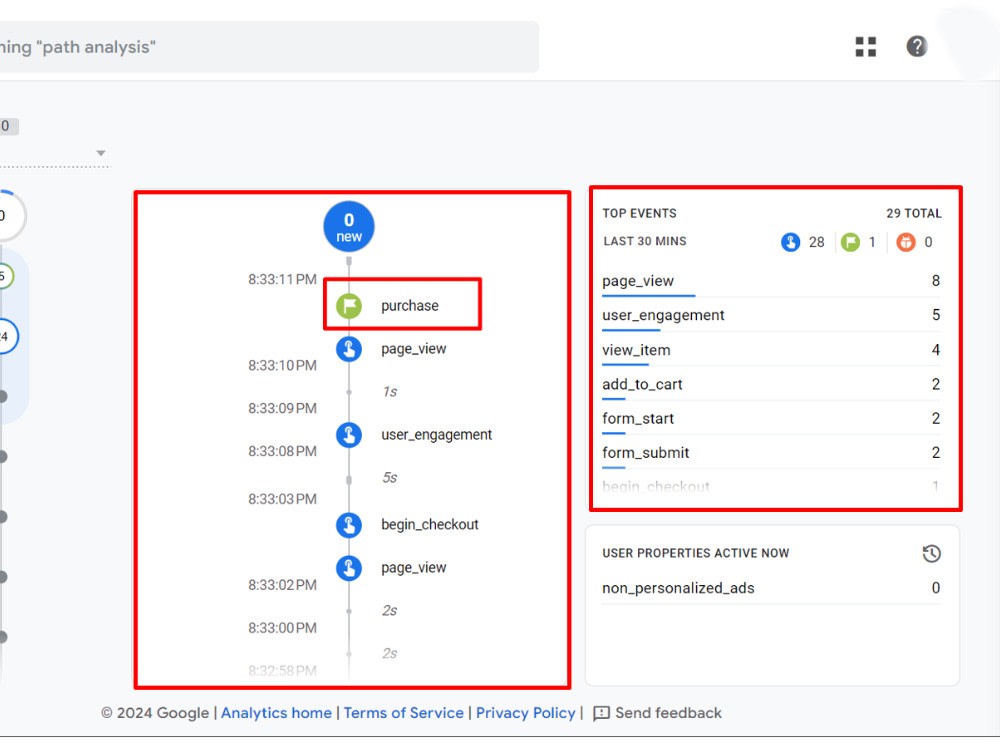Viewport: 1000px width, 750px height.
Task: Open the faded begin_checkout row in Top Events
Action: click(771, 487)
